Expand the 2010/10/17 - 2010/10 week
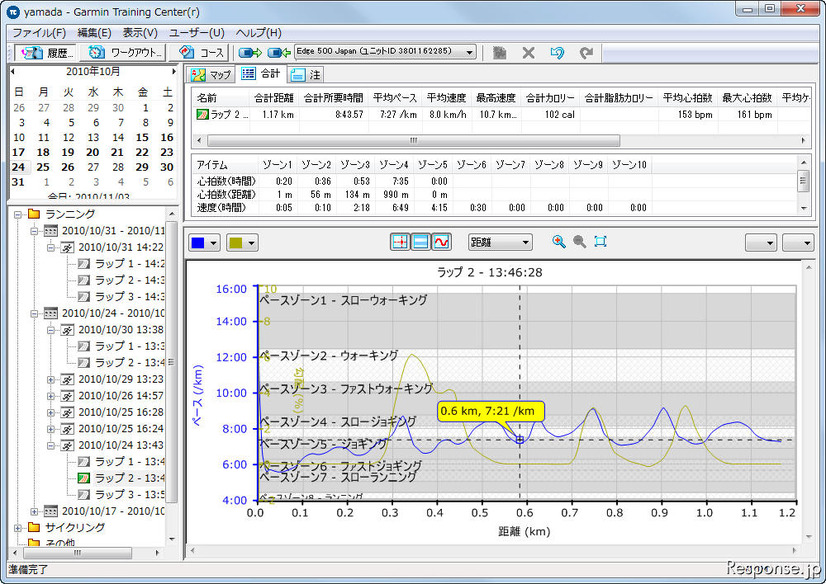 [x=34, y=511]
